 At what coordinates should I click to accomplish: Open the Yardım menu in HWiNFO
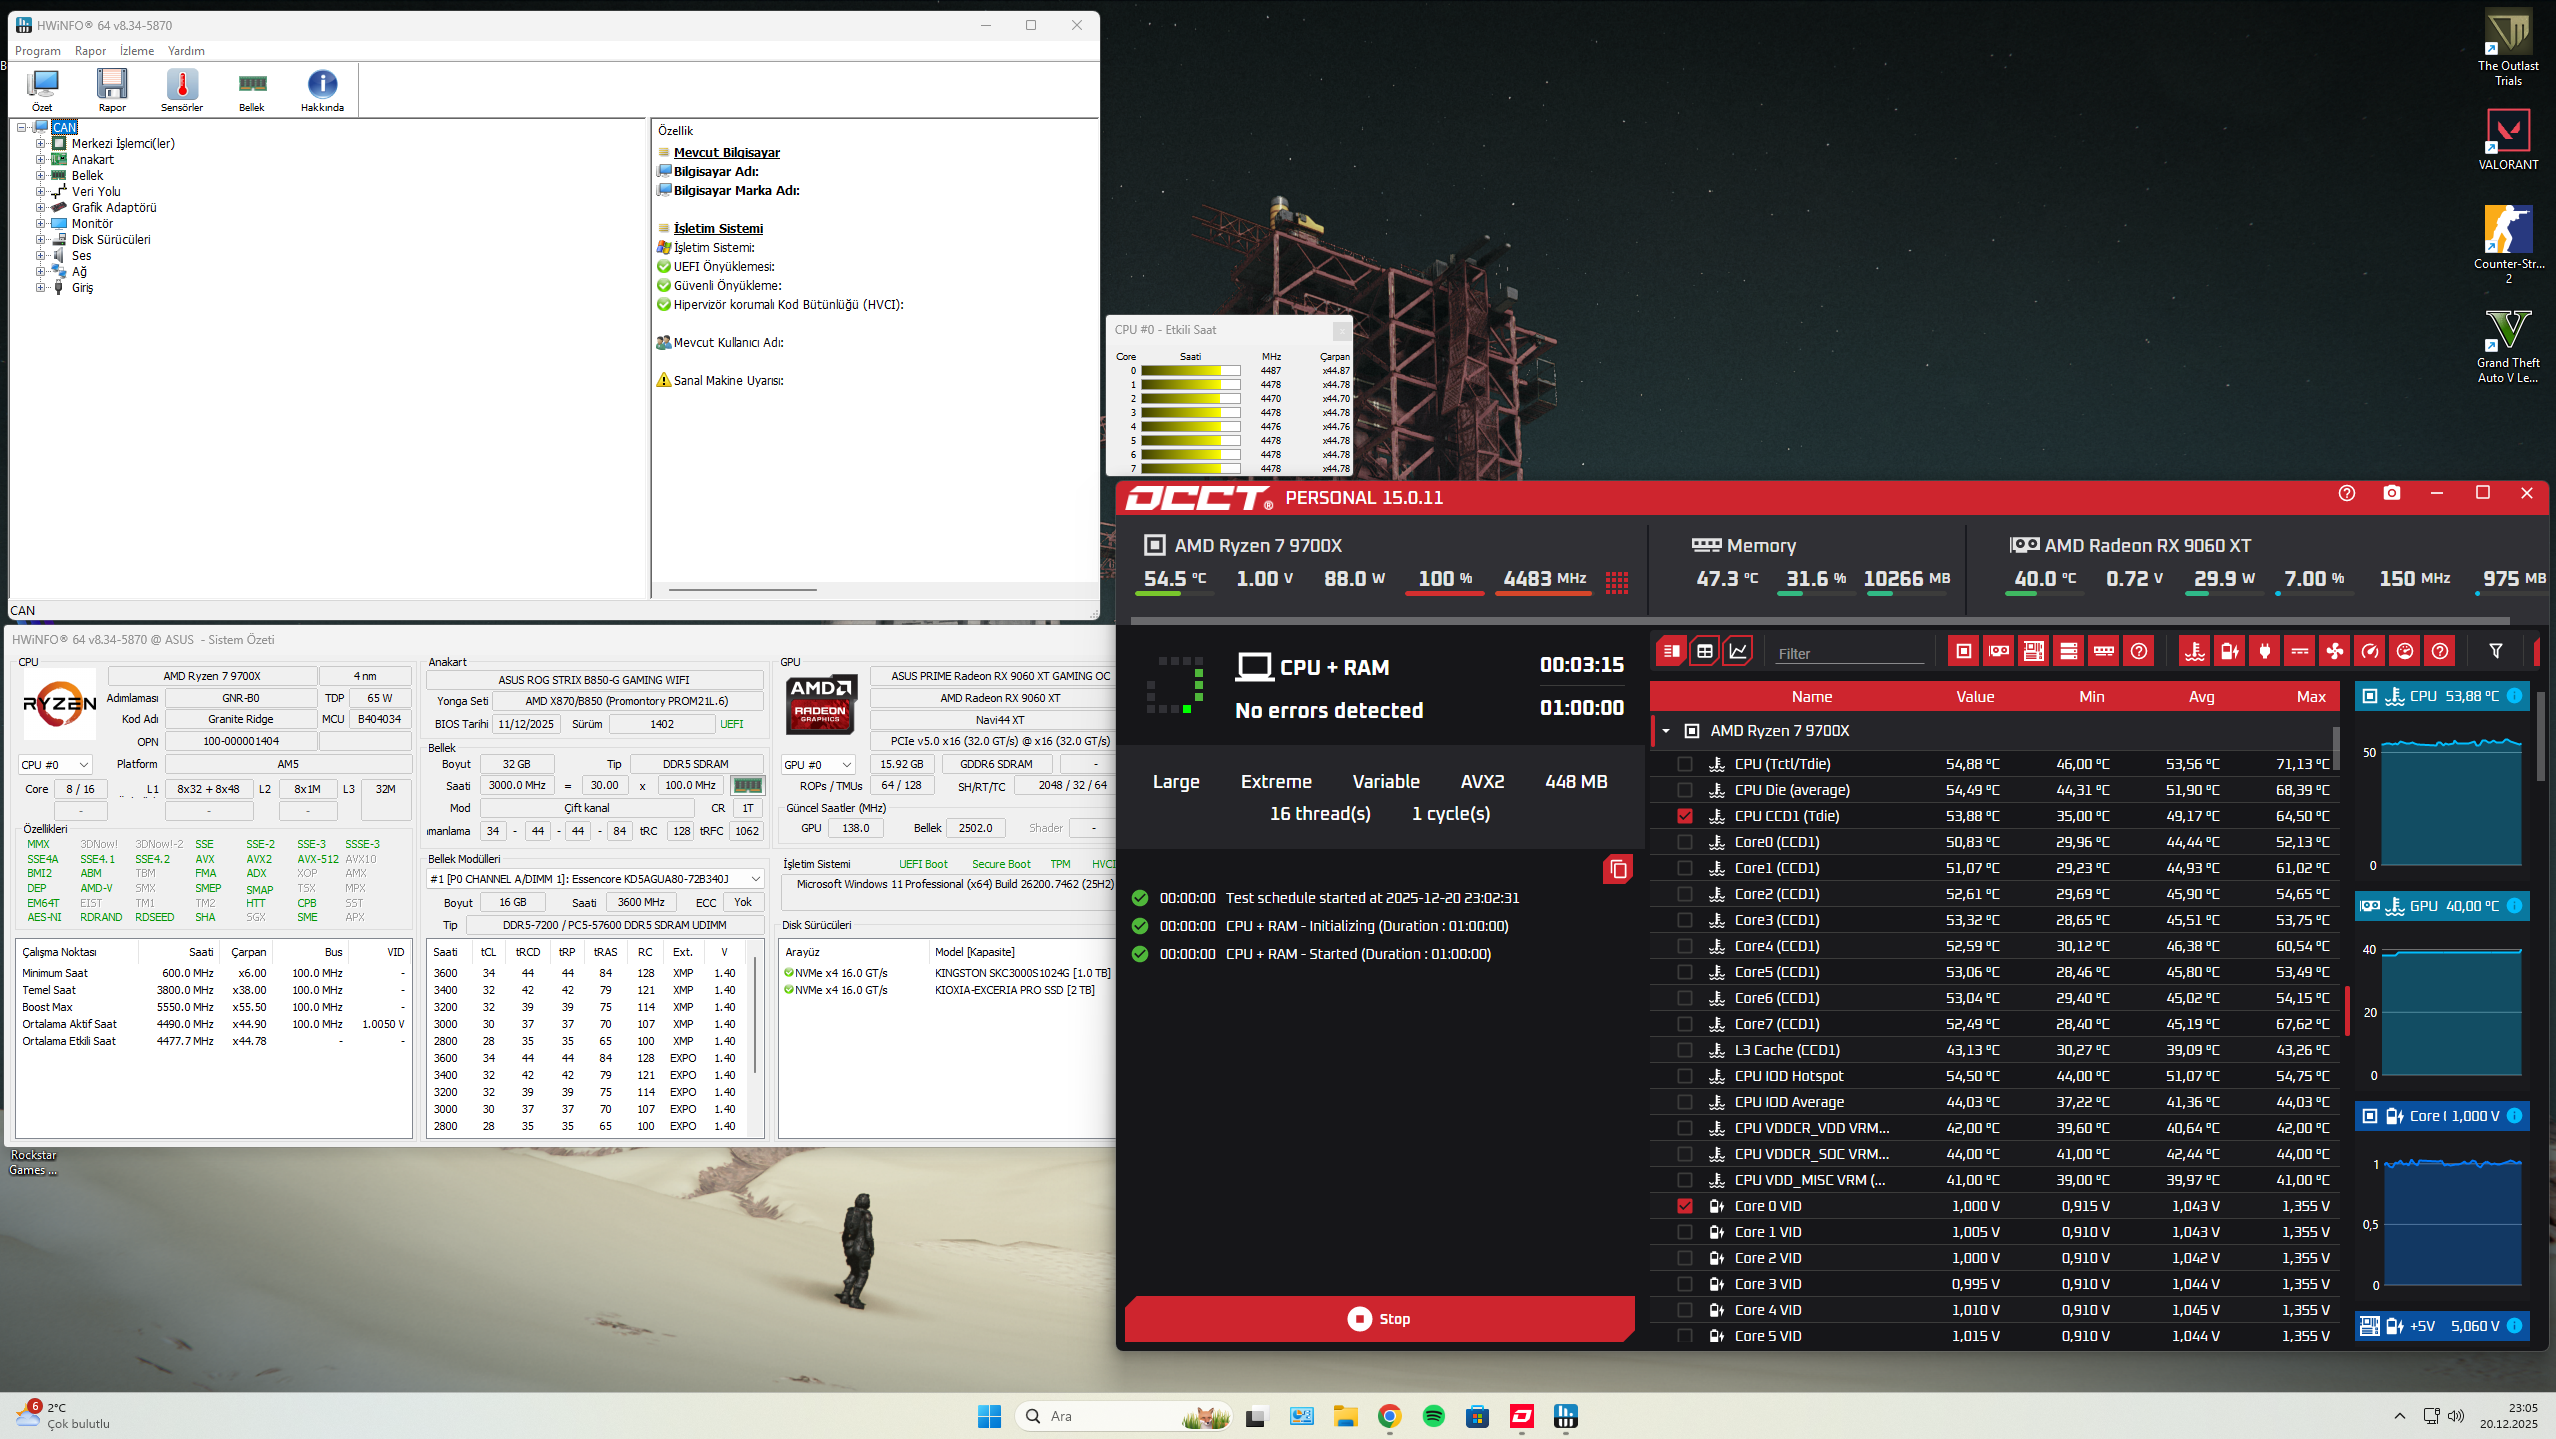coord(186,51)
